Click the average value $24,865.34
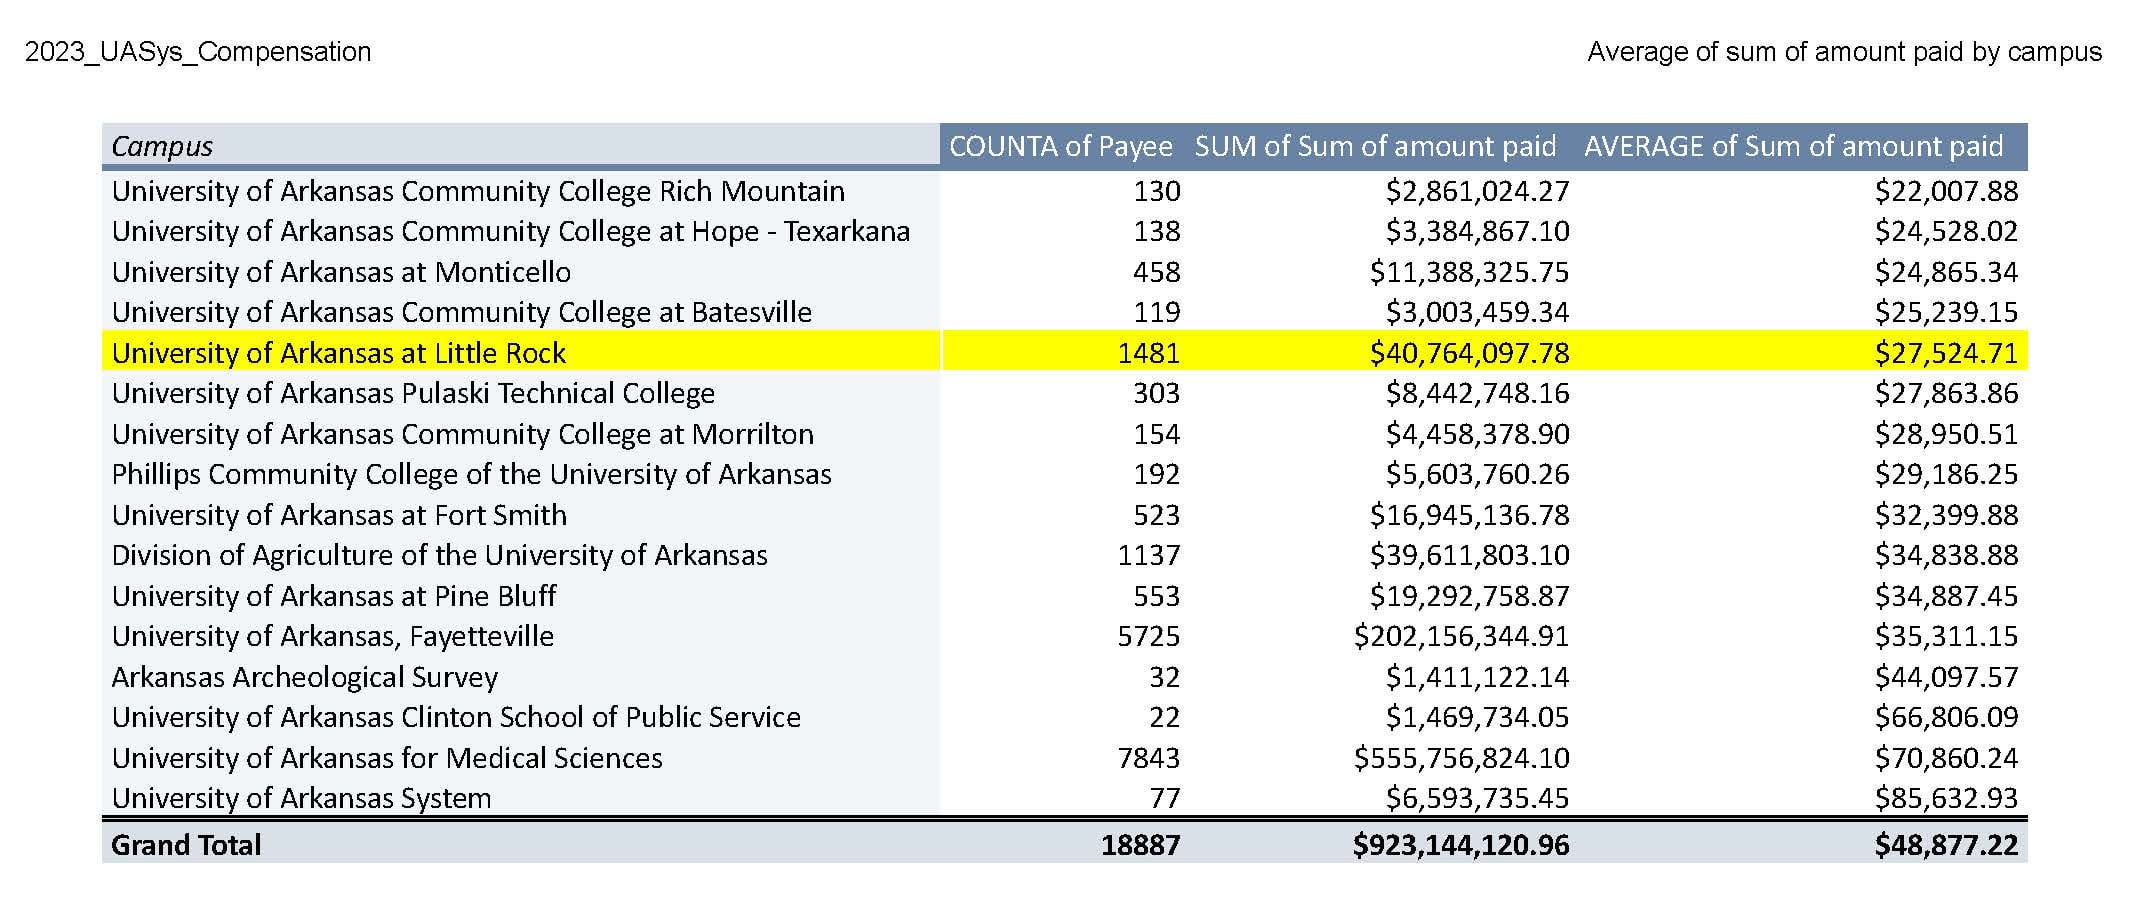 pyautogui.click(x=1946, y=272)
